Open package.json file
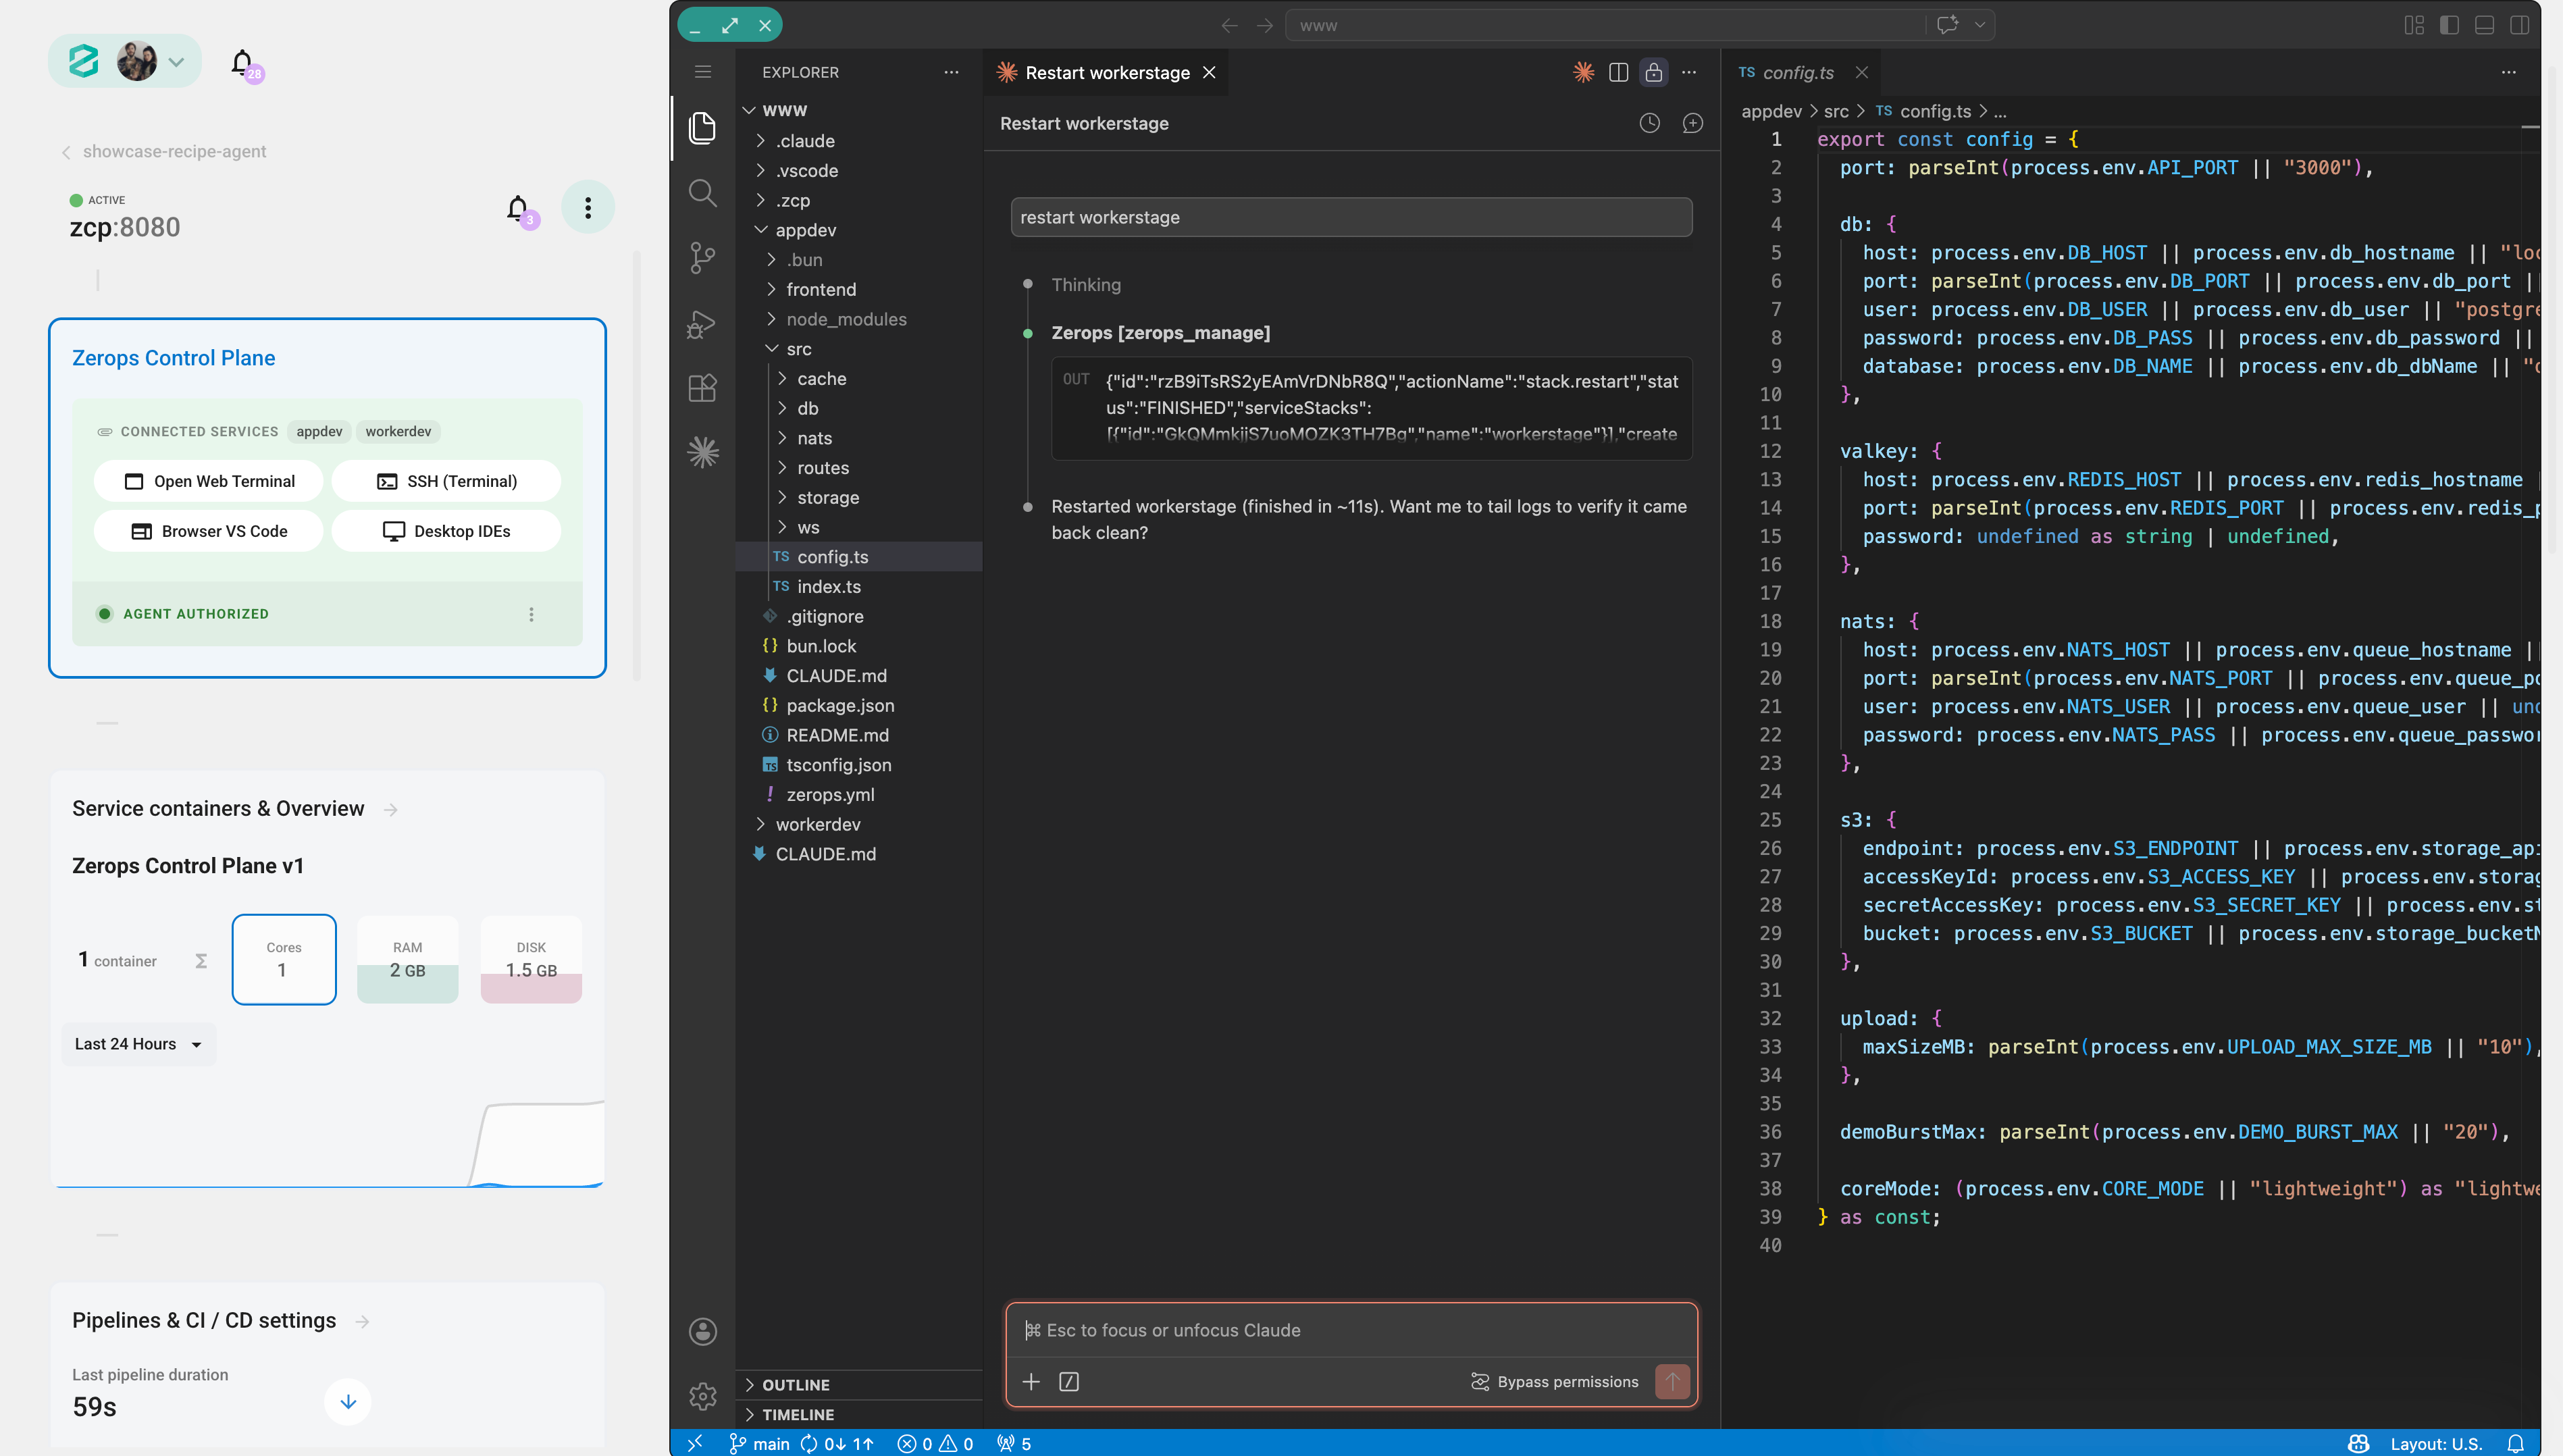This screenshot has width=2563, height=1456. [x=859, y=706]
